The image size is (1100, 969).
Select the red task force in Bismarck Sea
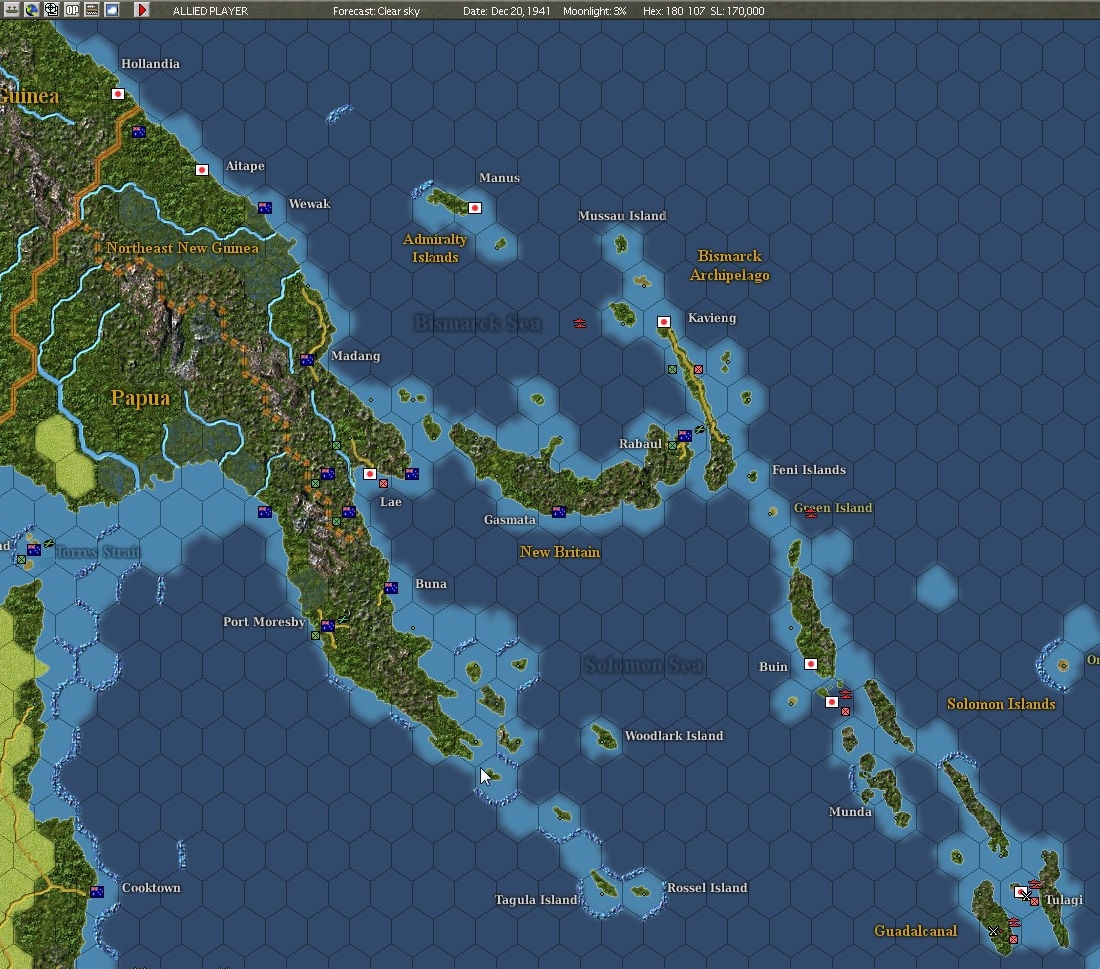point(579,323)
